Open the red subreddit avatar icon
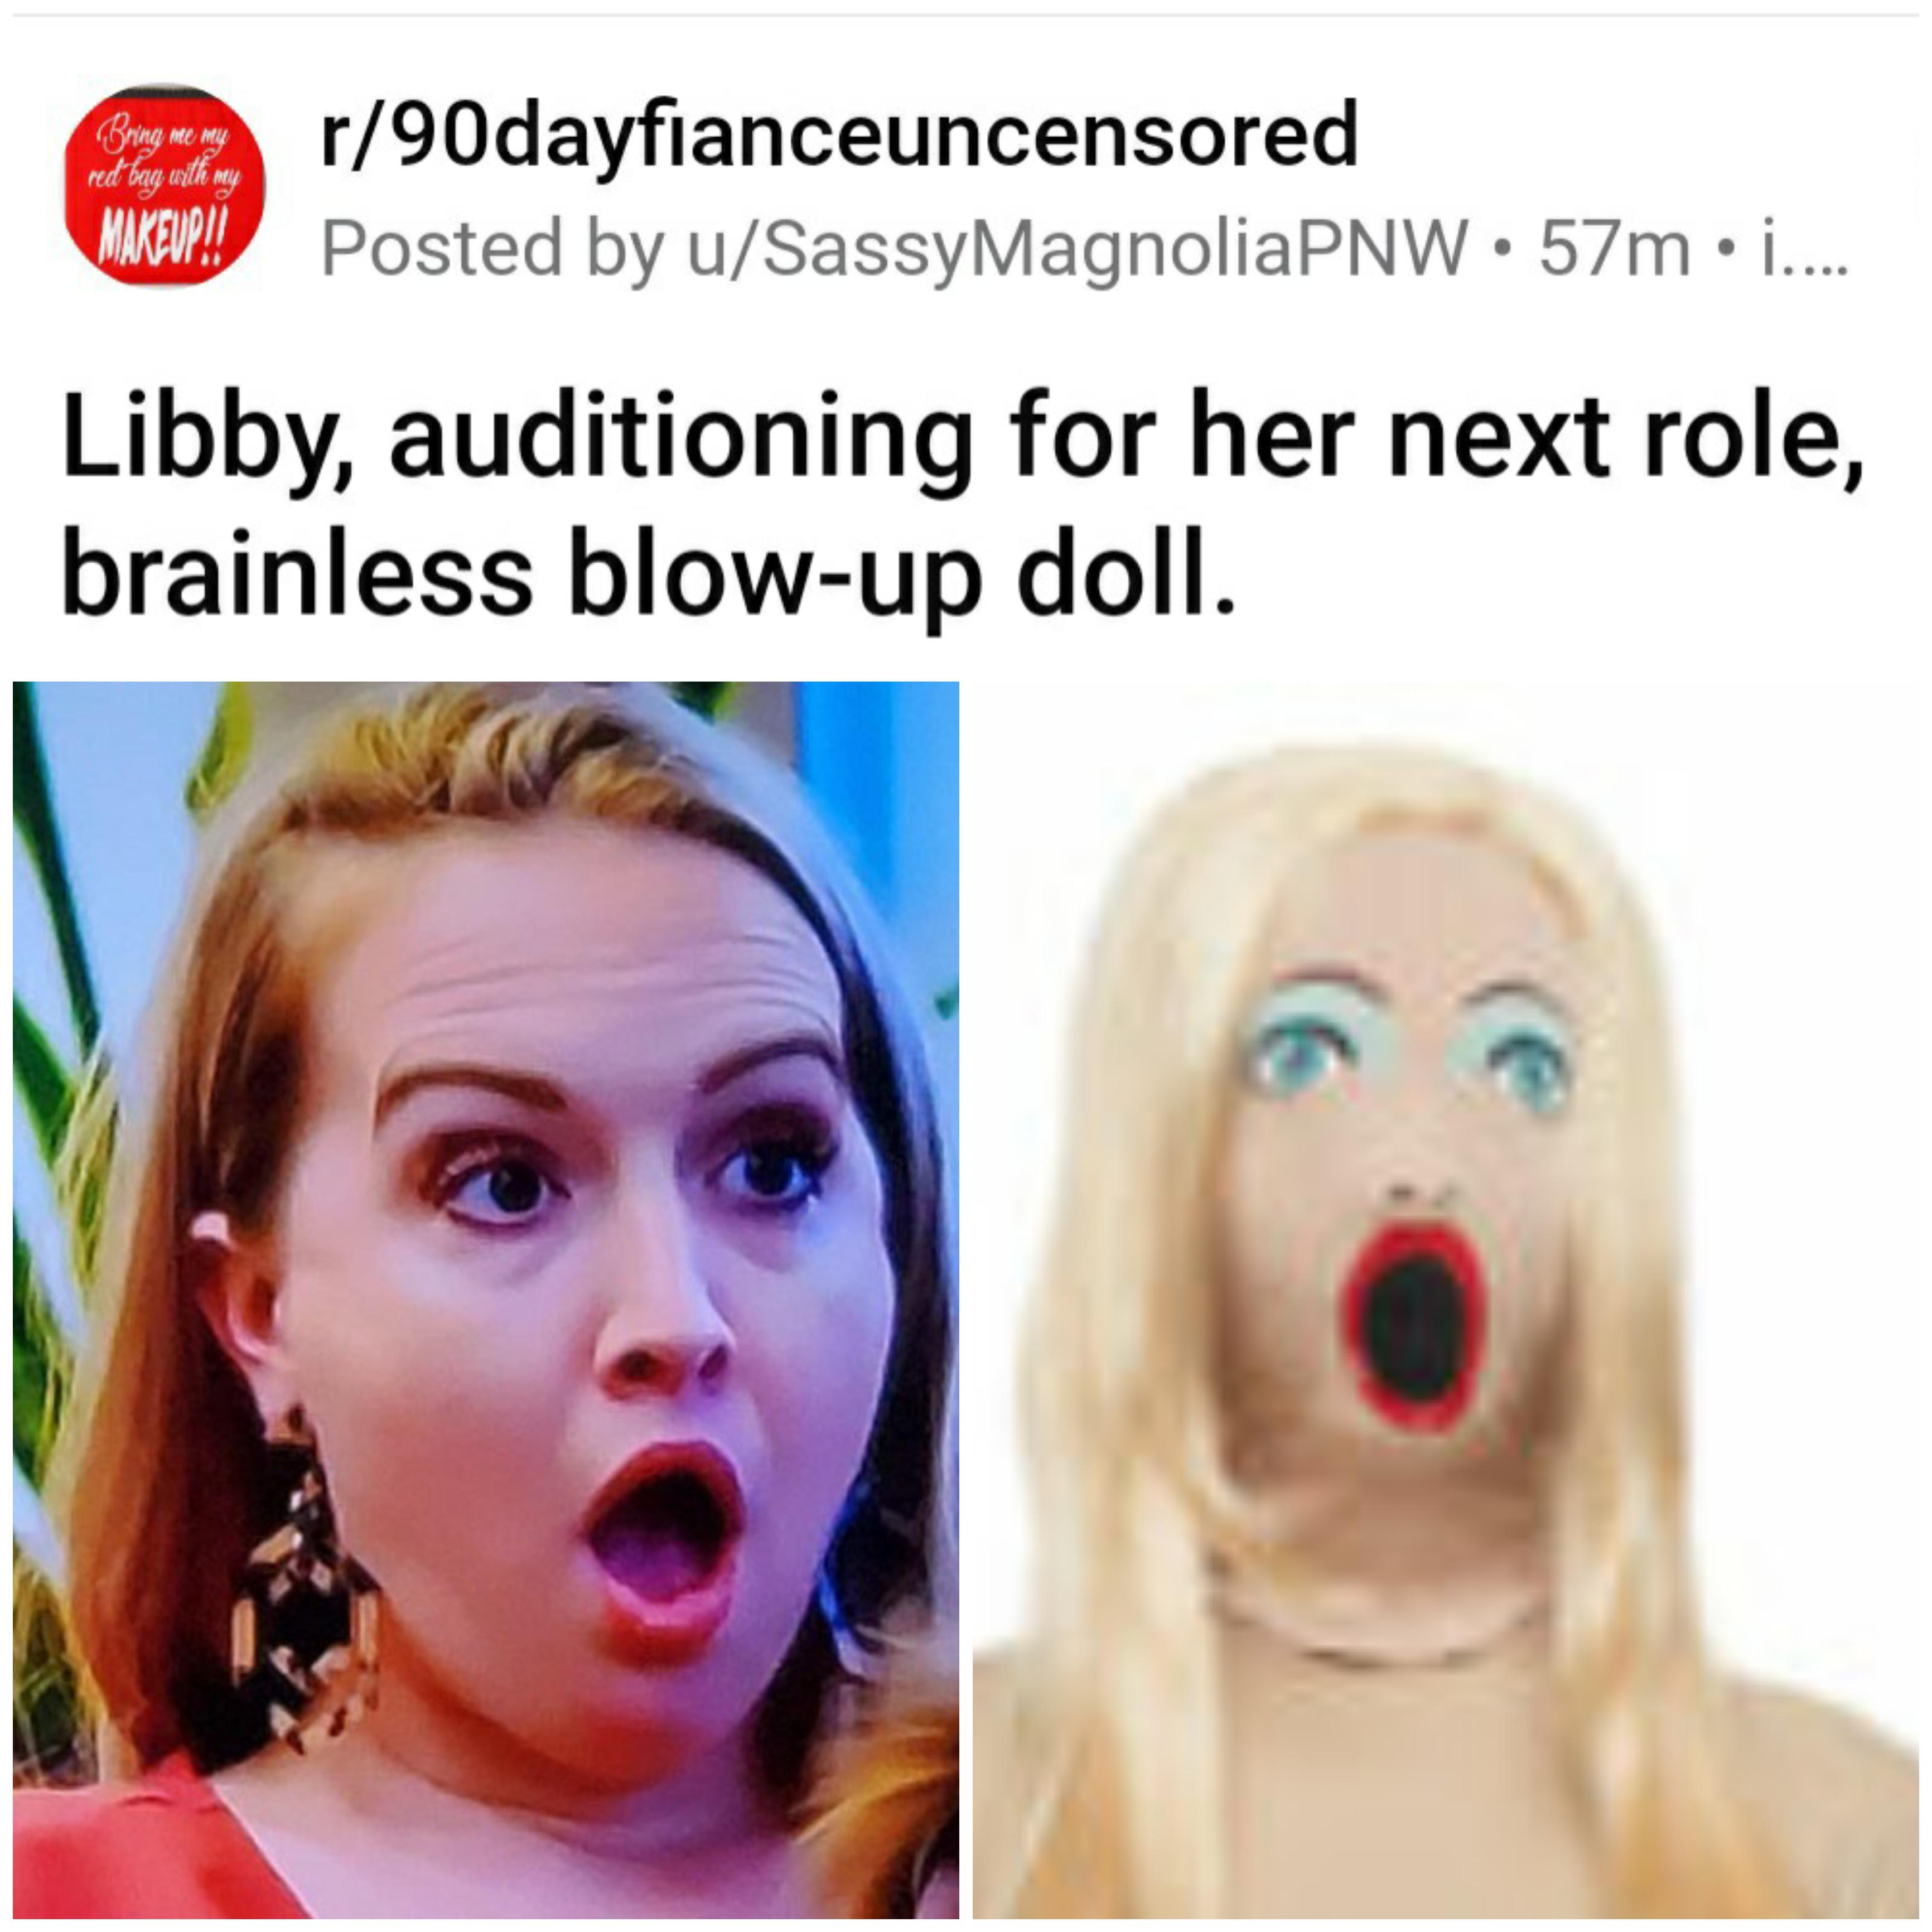 point(165,185)
